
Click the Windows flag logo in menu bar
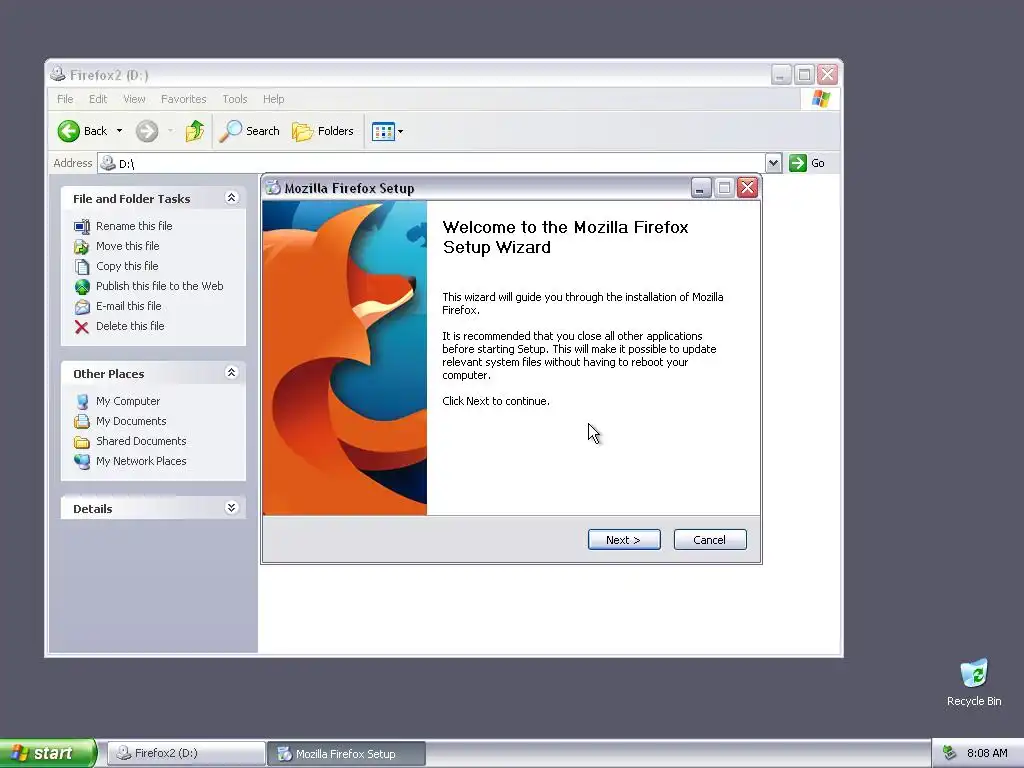click(821, 99)
